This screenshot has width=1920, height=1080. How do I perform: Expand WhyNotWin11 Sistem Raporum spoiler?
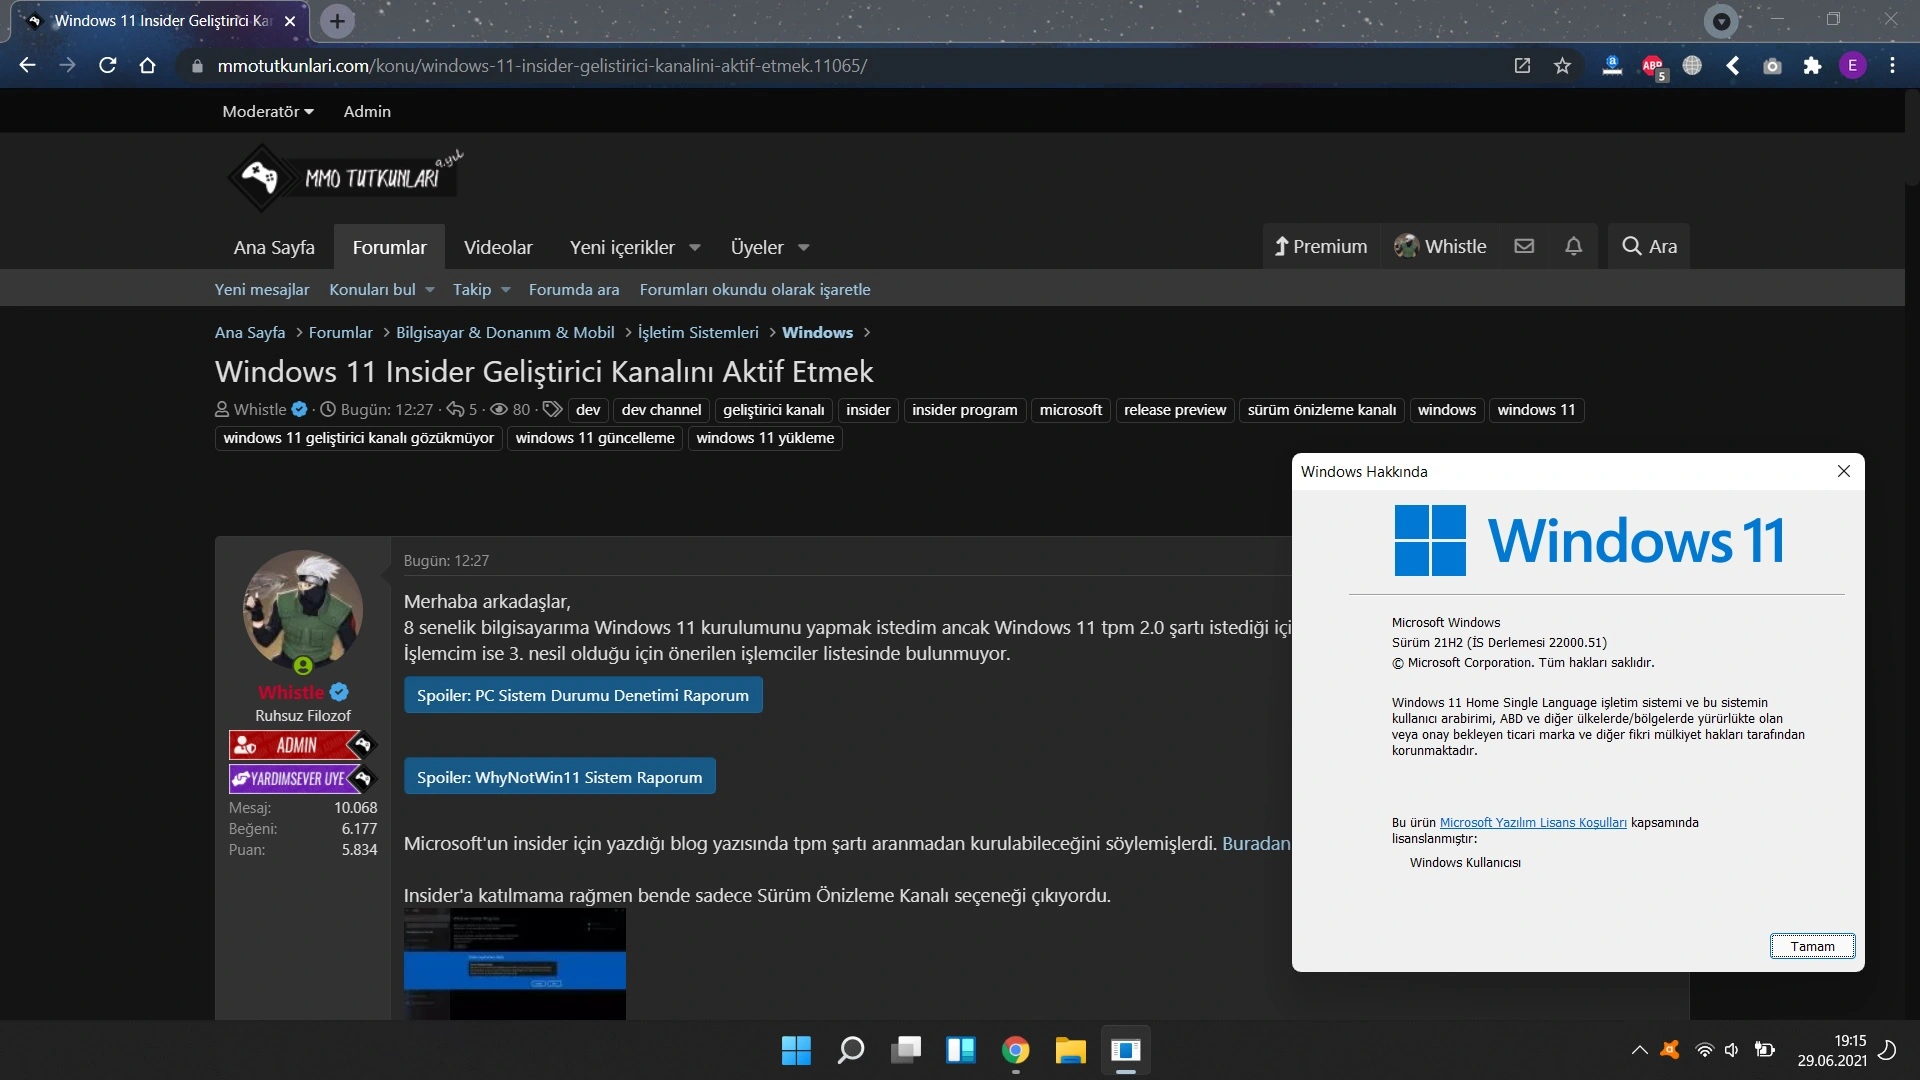(x=559, y=778)
